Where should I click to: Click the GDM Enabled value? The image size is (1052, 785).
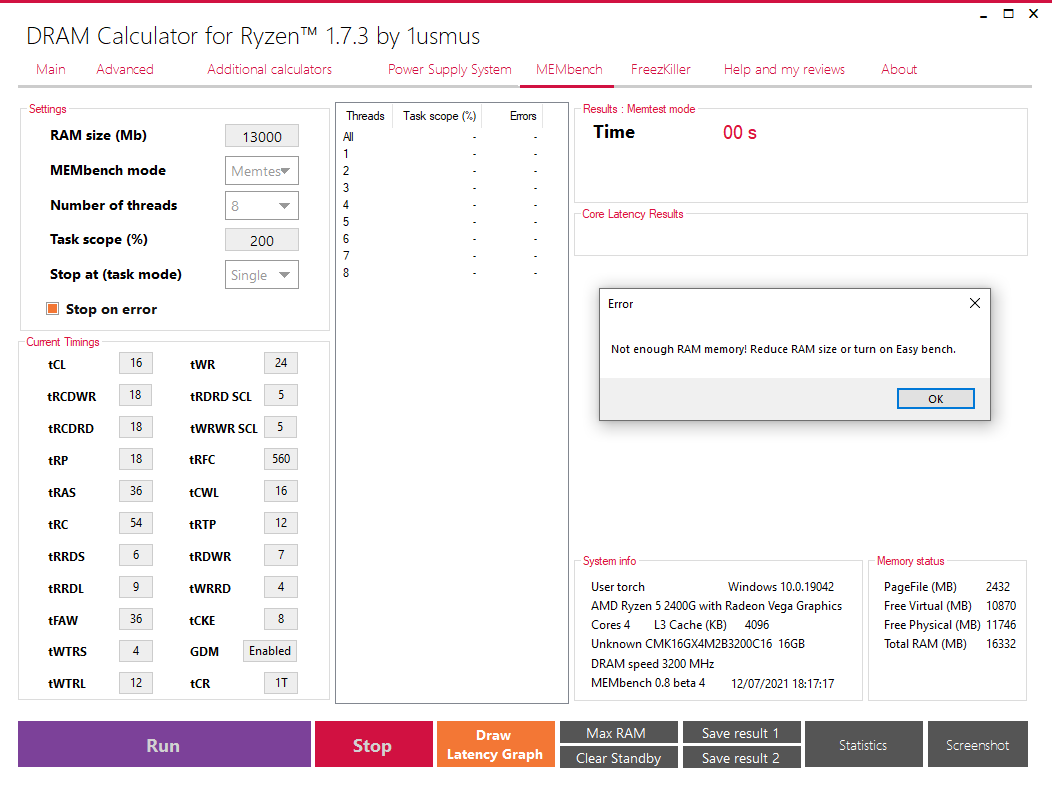(270, 651)
